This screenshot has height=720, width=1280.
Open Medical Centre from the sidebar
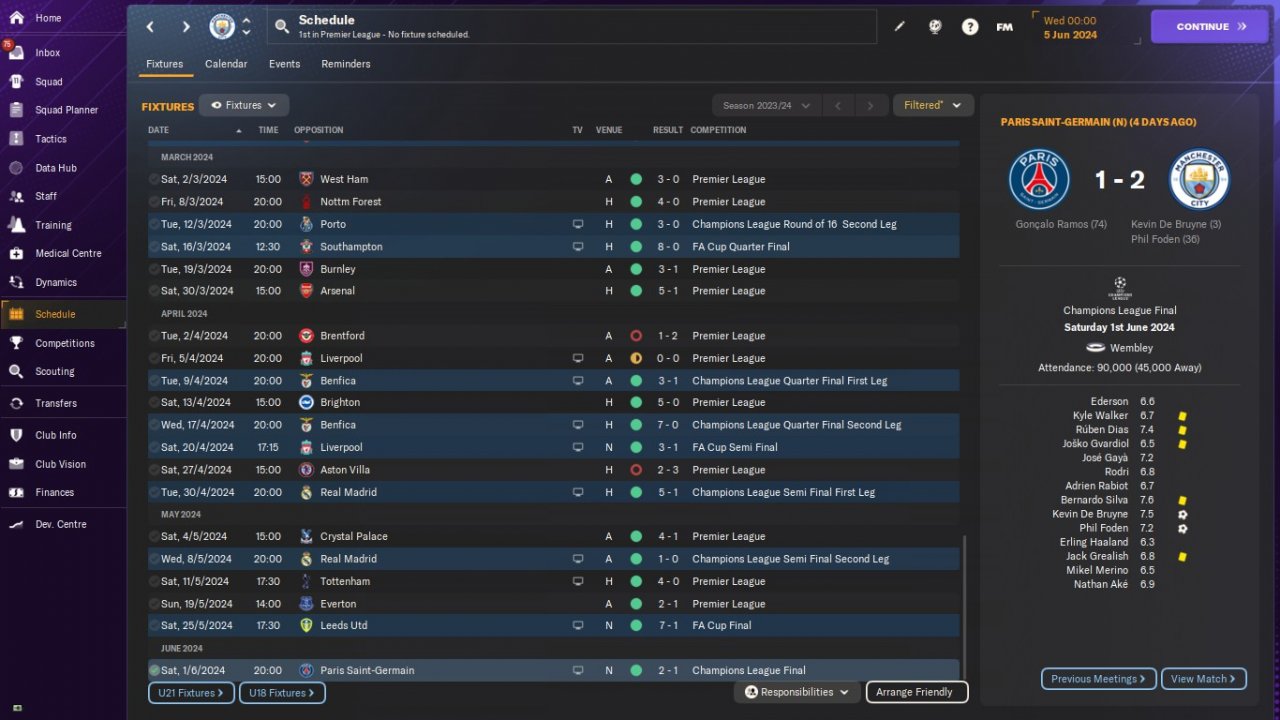(63, 253)
